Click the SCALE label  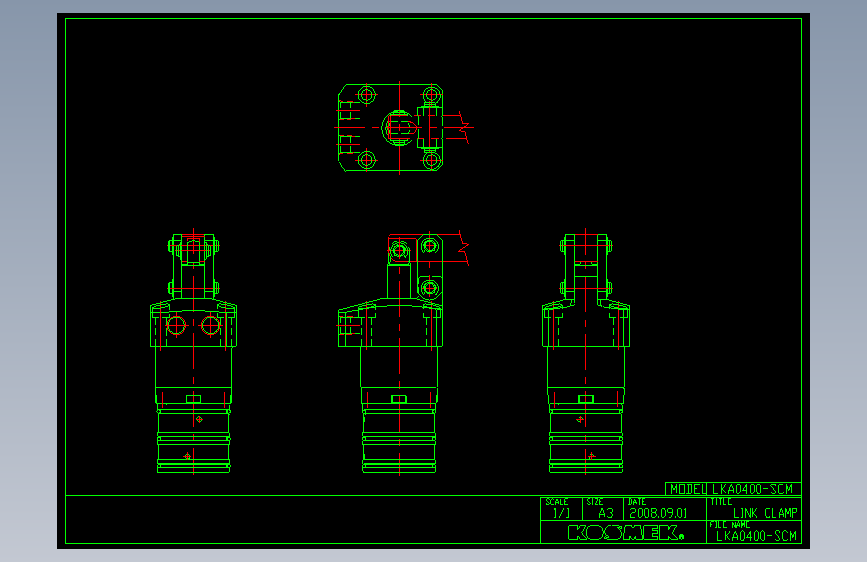pos(556,502)
